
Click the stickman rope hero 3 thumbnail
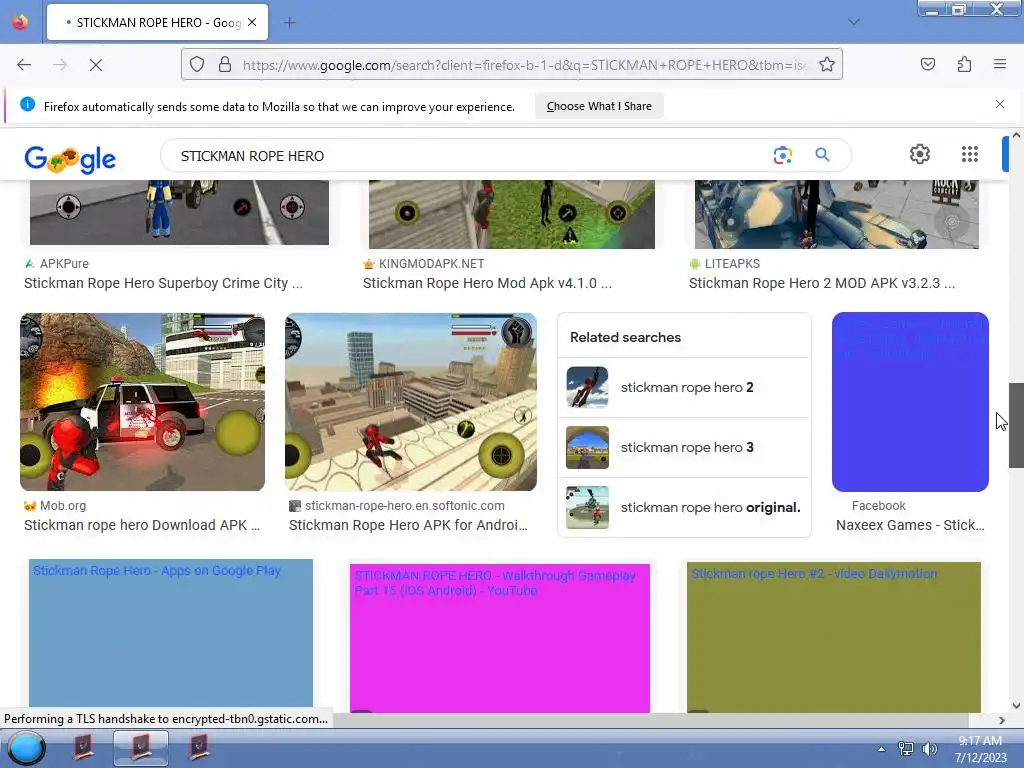(x=587, y=447)
